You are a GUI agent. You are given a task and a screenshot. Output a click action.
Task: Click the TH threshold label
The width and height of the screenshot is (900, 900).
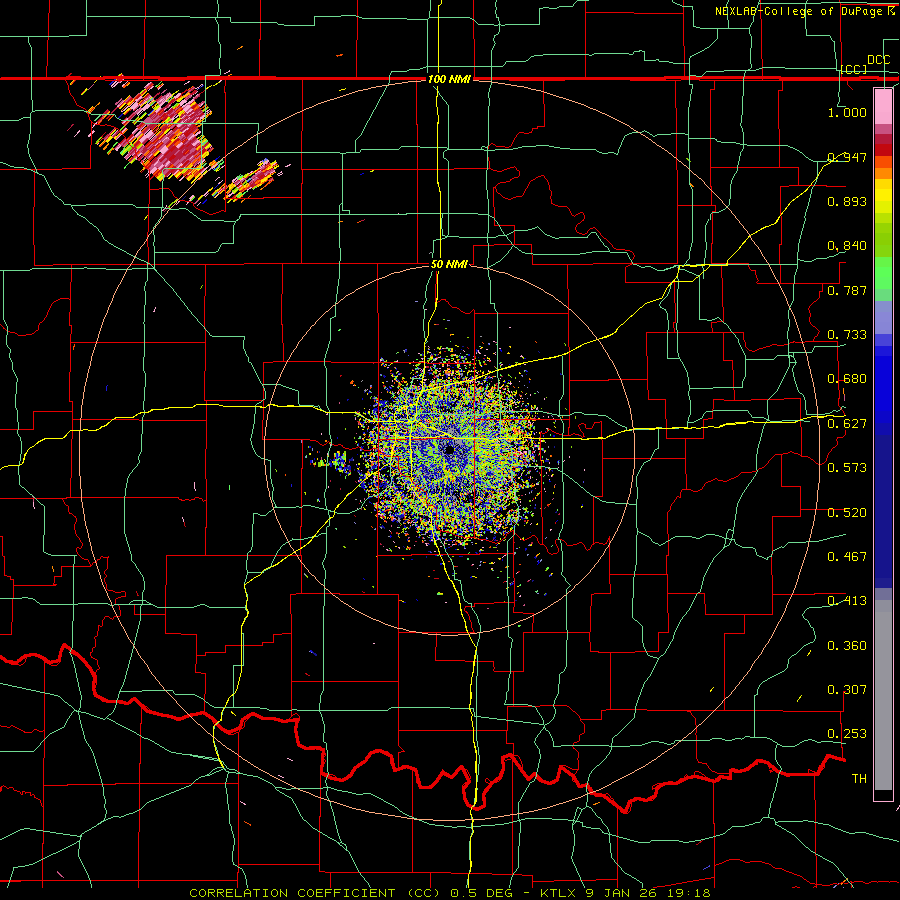coord(859,779)
